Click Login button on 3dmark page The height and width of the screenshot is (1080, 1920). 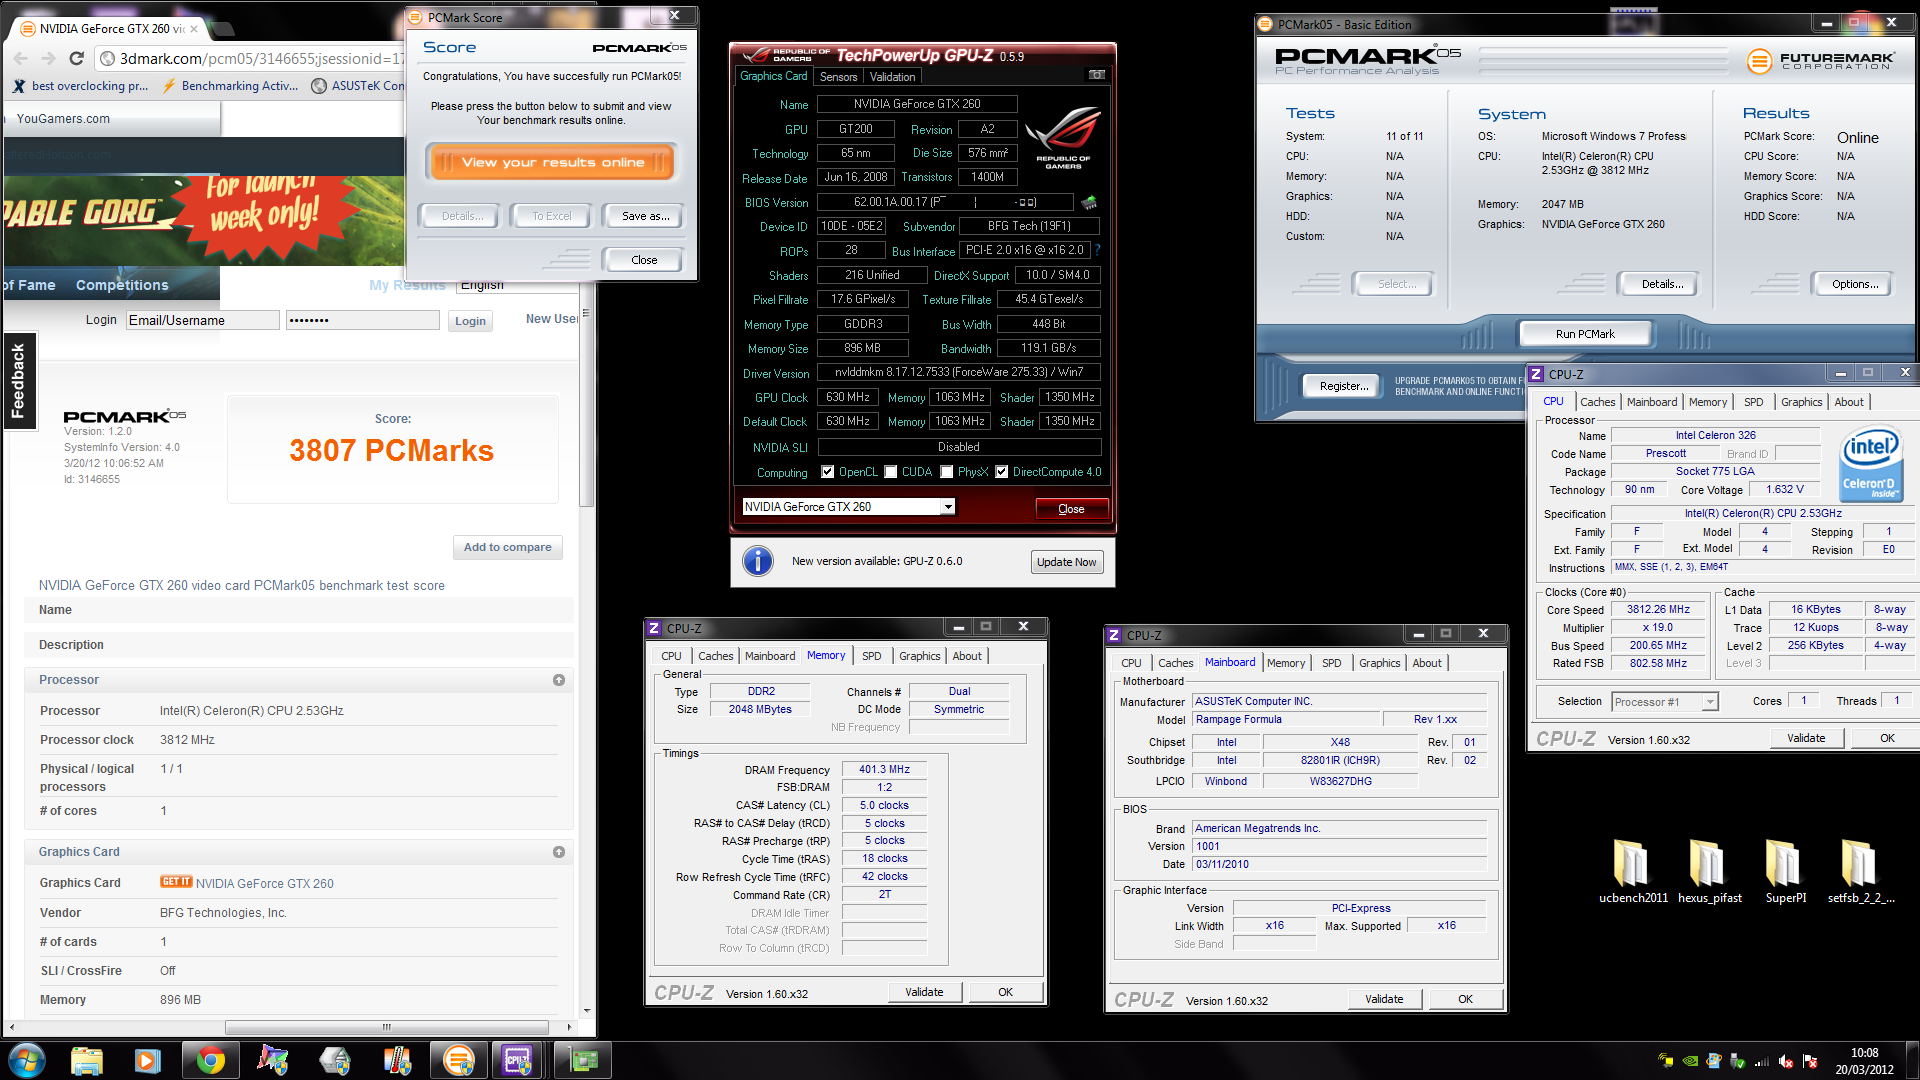click(470, 321)
